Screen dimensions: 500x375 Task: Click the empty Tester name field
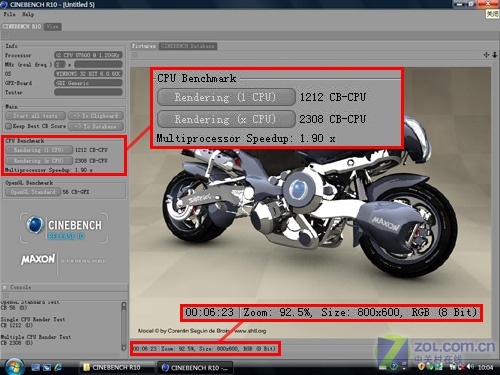88,92
